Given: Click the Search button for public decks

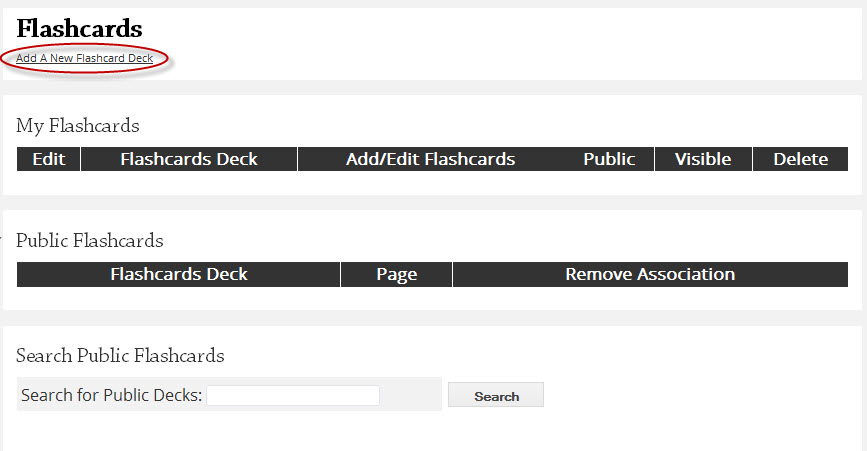Looking at the screenshot, I should (496, 395).
